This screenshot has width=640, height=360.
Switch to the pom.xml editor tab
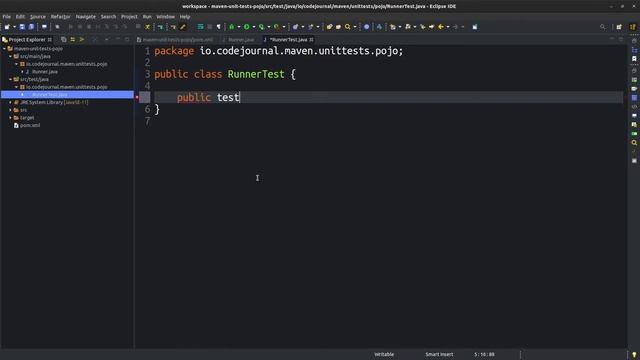(x=176, y=40)
